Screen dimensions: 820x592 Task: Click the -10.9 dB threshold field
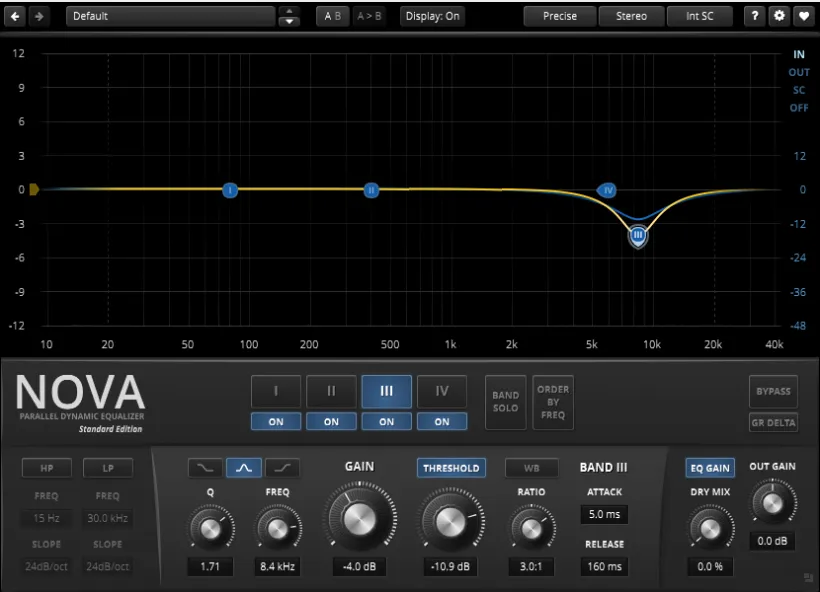coord(450,566)
